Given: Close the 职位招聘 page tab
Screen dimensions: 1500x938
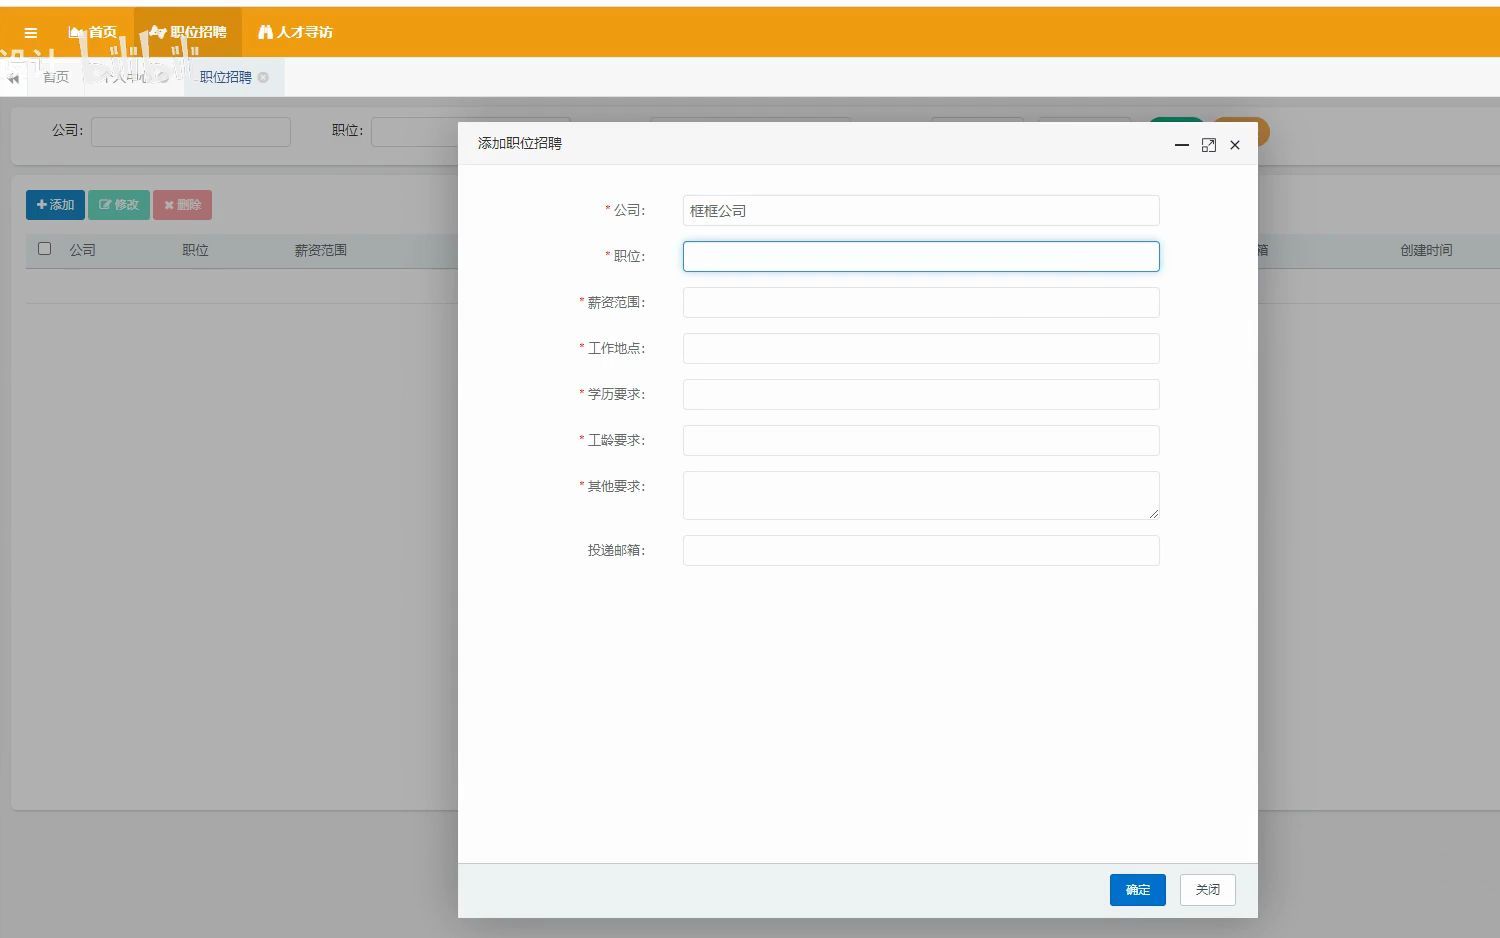Looking at the screenshot, I should coord(263,77).
